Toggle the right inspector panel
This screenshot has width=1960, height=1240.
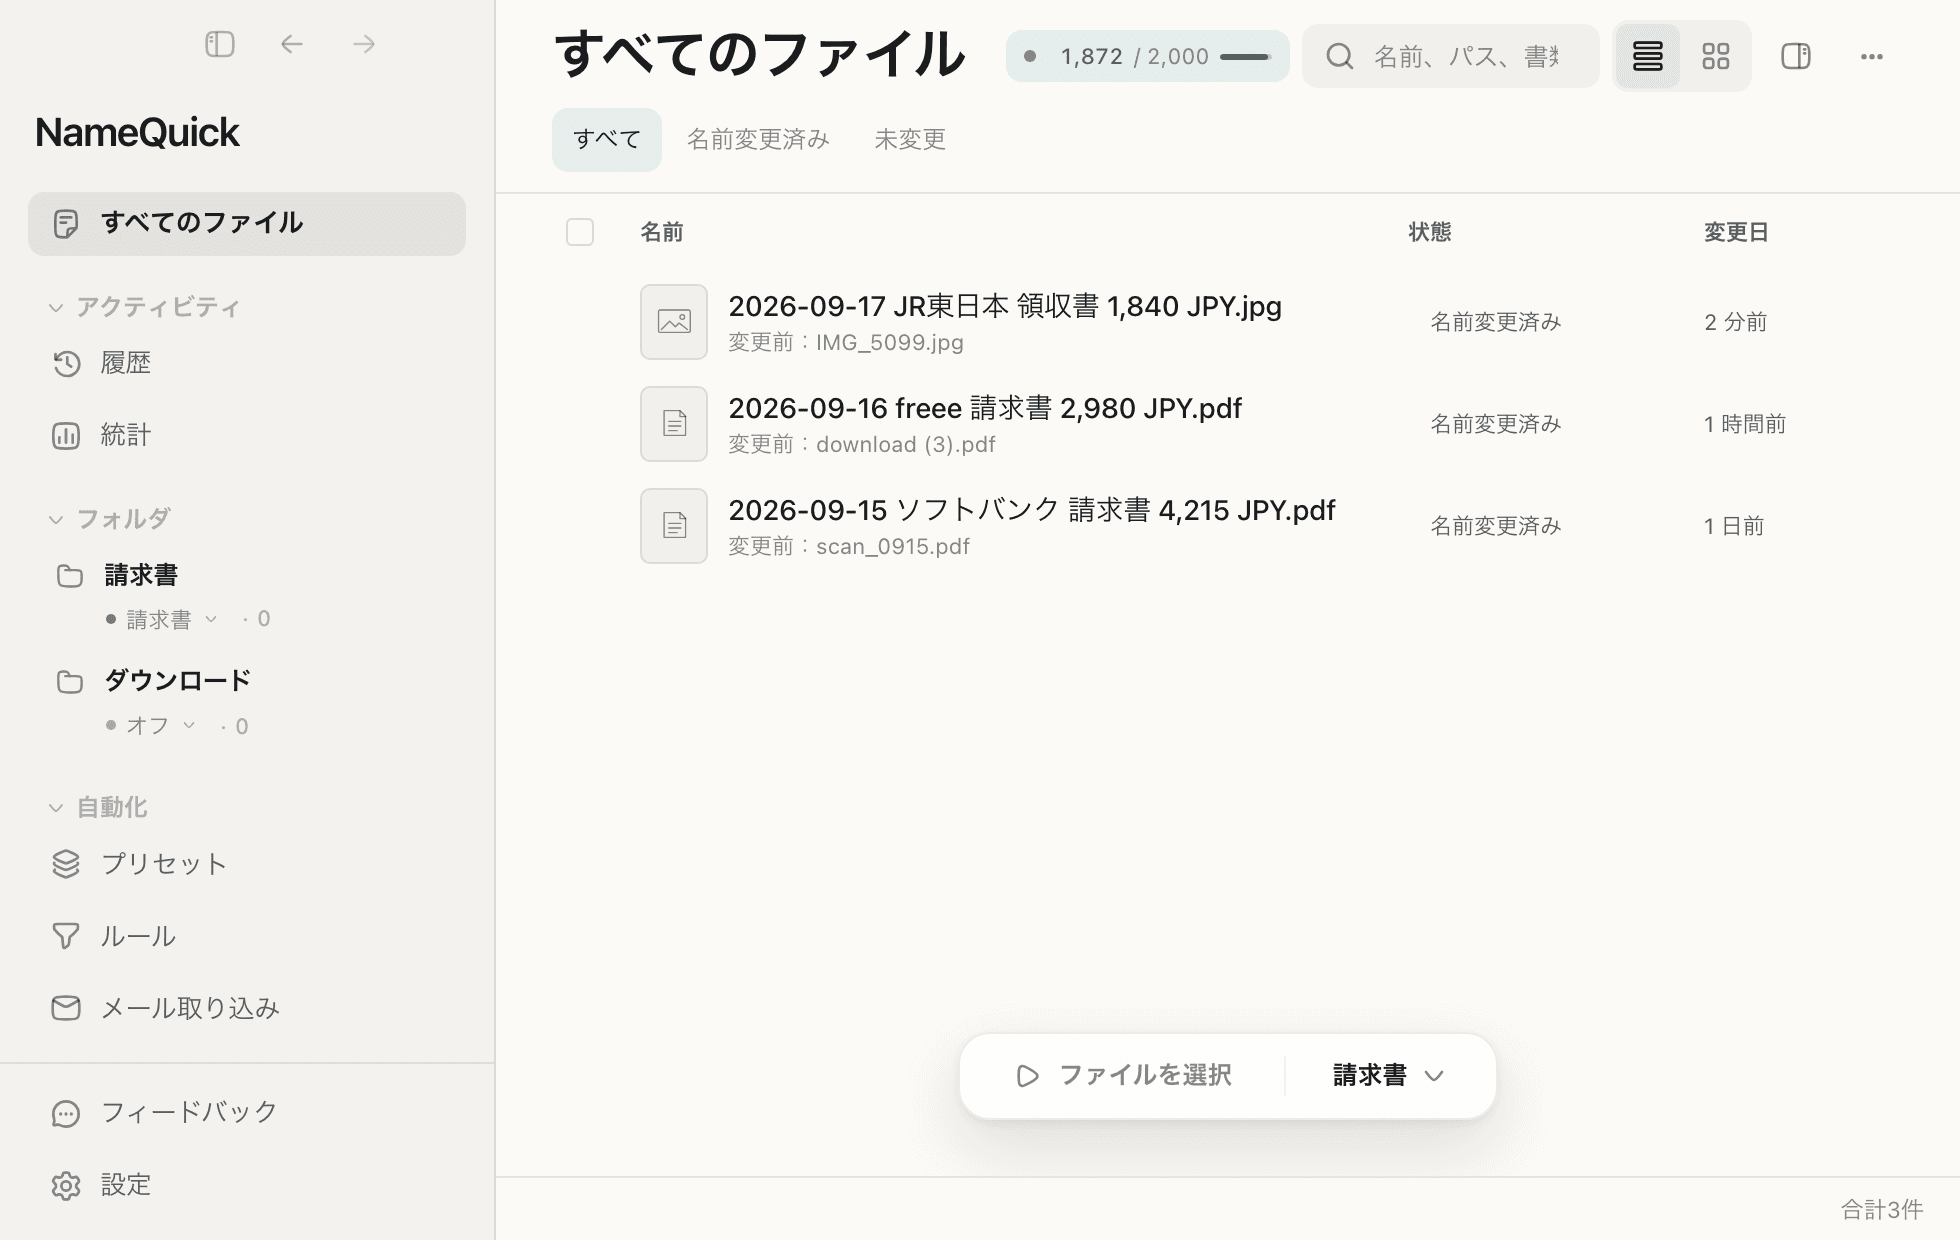click(x=1795, y=56)
